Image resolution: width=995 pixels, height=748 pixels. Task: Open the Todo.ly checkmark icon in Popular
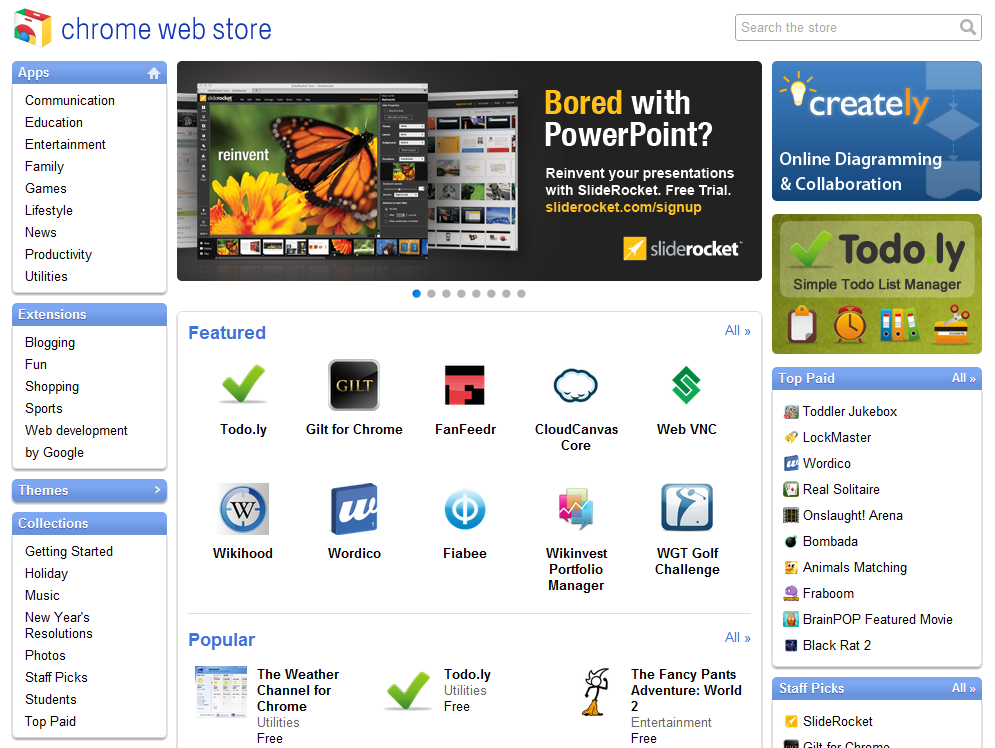pos(408,690)
